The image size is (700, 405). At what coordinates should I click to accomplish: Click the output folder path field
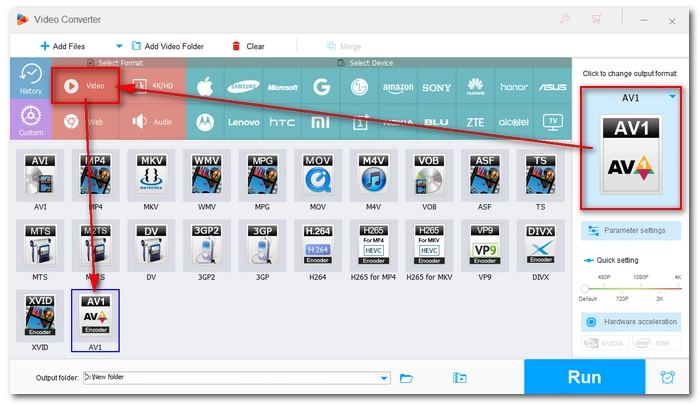click(x=237, y=378)
